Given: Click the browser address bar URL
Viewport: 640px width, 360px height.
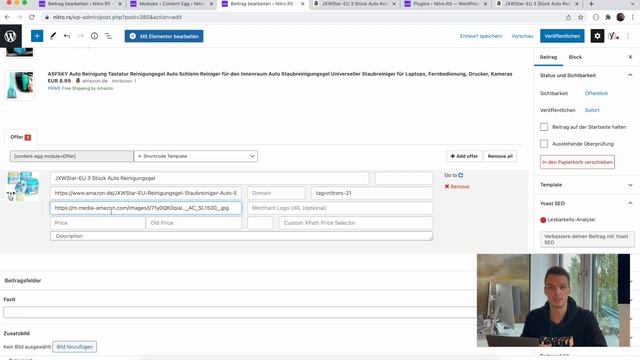Looking at the screenshot, I should 117,17.
